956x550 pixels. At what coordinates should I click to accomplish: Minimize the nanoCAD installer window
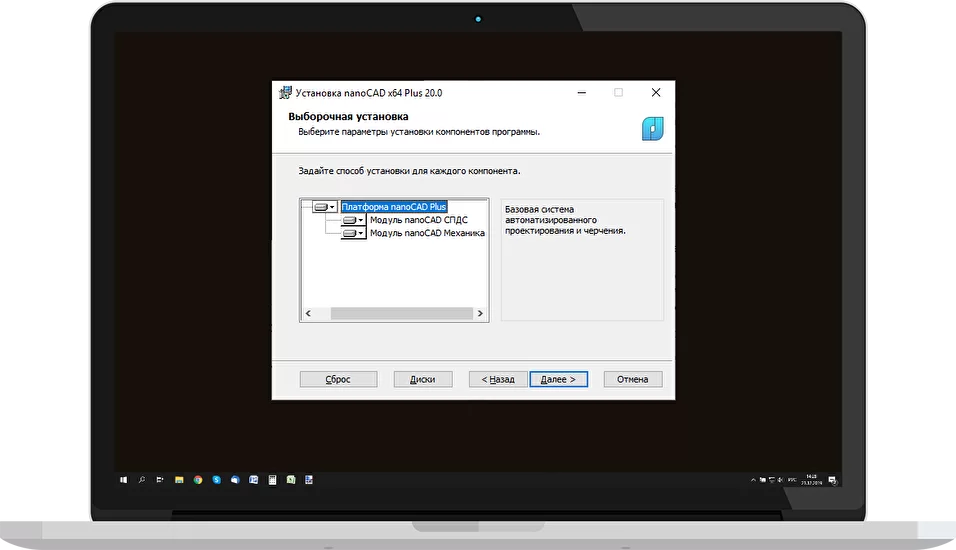(x=582, y=93)
